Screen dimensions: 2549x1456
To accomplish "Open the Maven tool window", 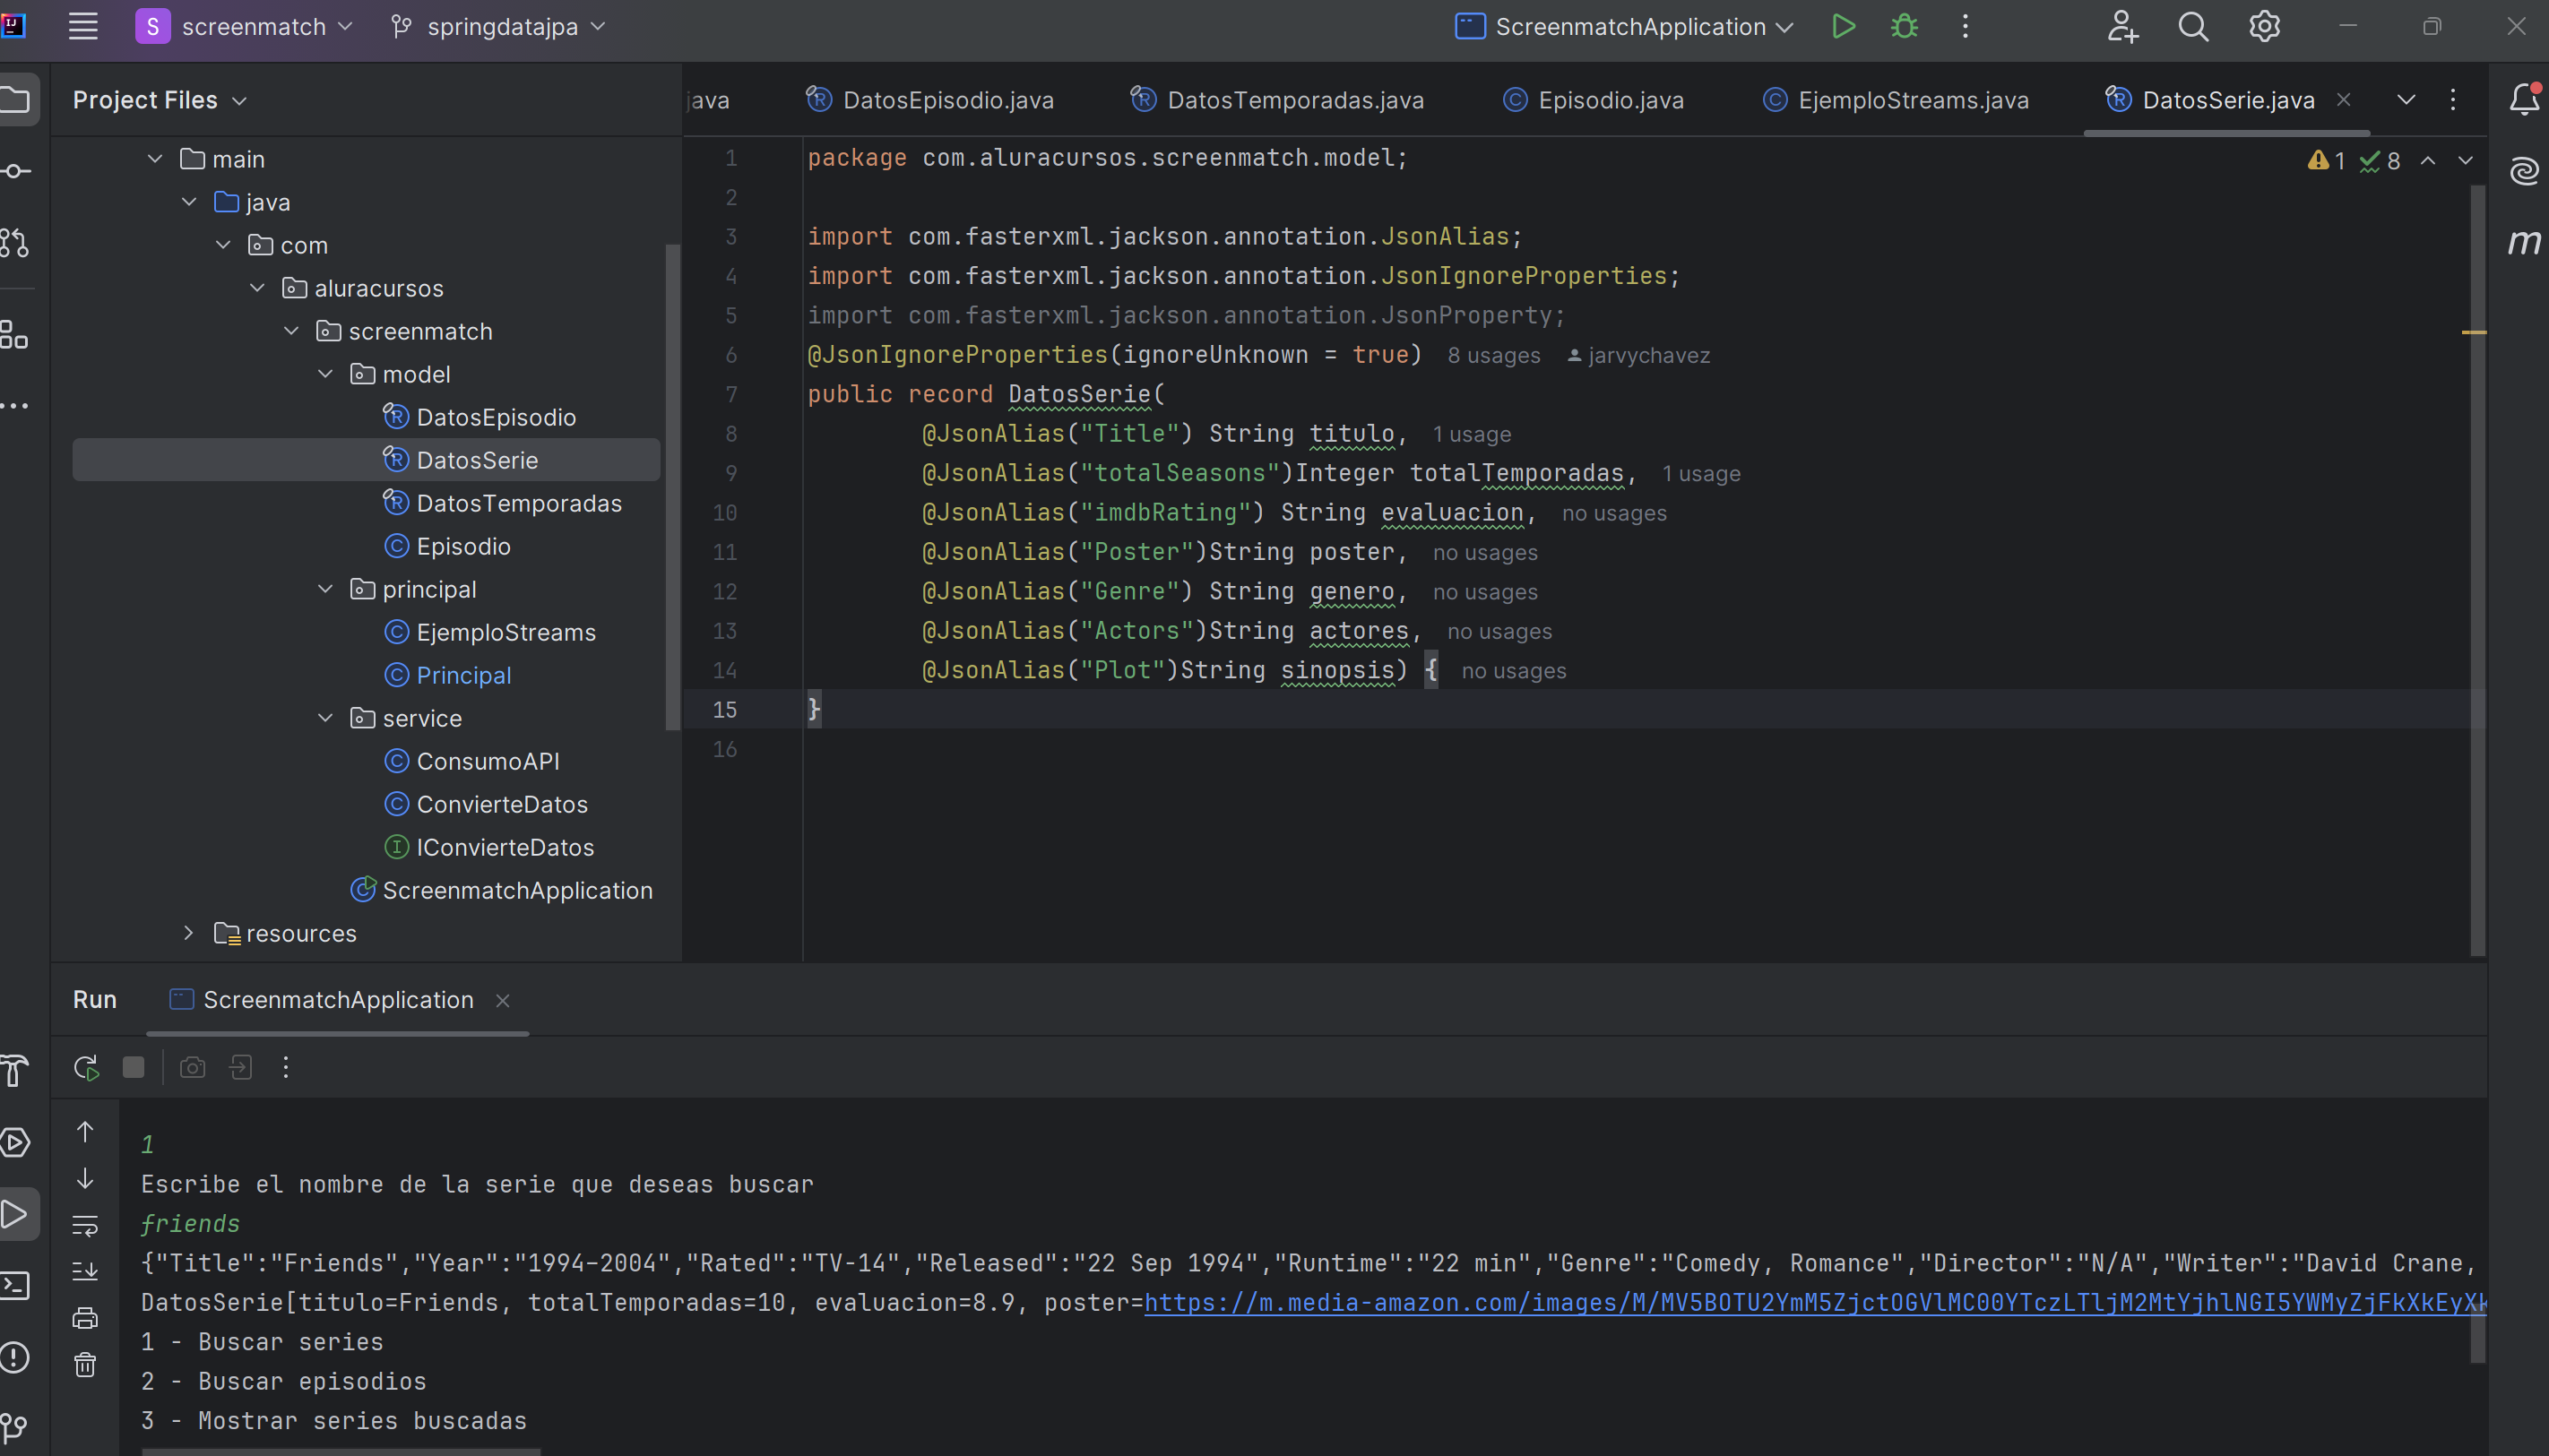I will pyautogui.click(x=2524, y=242).
